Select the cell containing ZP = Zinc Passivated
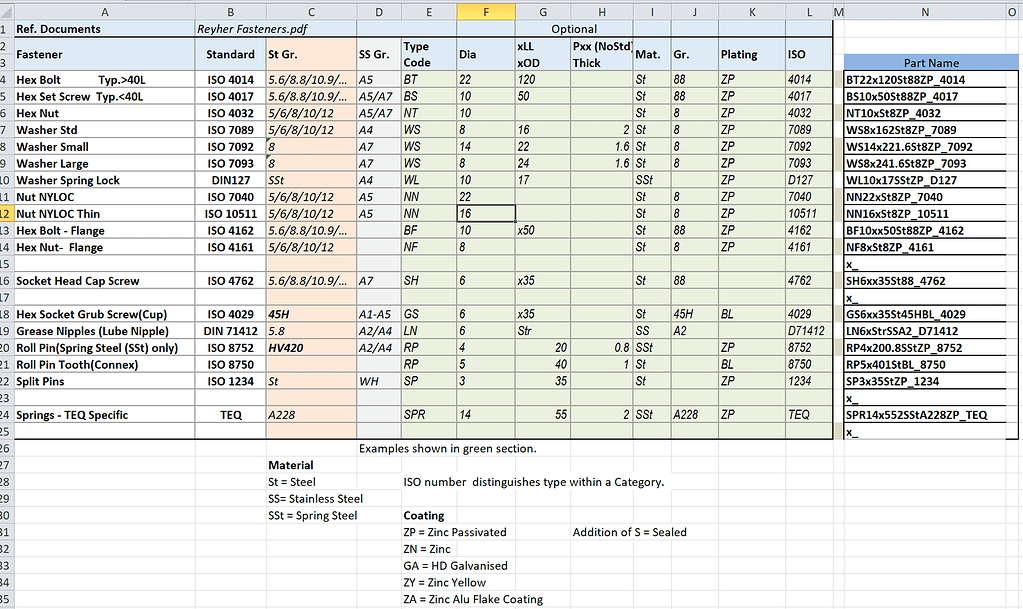Image resolution: width=1023 pixels, height=609 pixels. pos(452,532)
